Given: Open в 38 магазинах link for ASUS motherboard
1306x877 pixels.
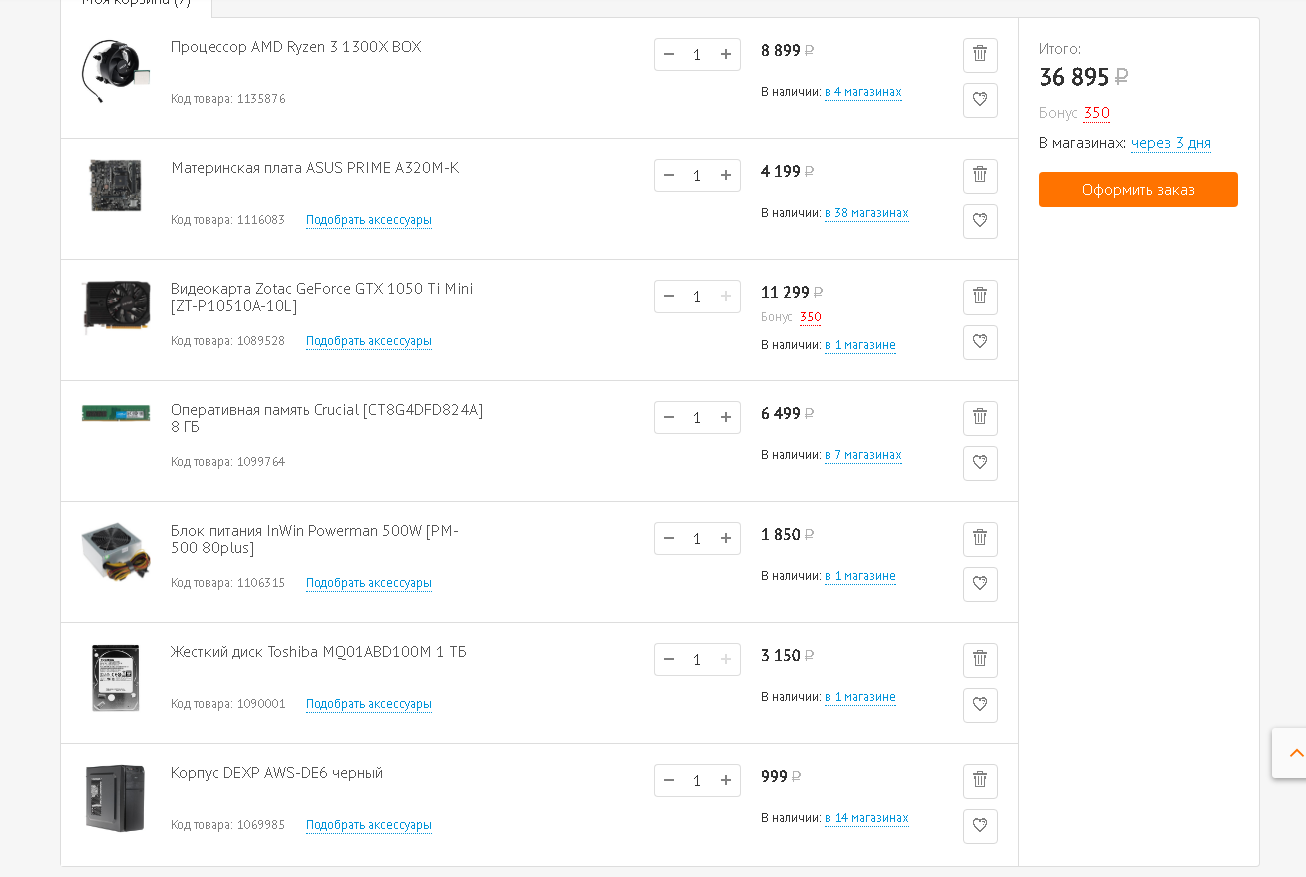Looking at the screenshot, I should click(867, 213).
